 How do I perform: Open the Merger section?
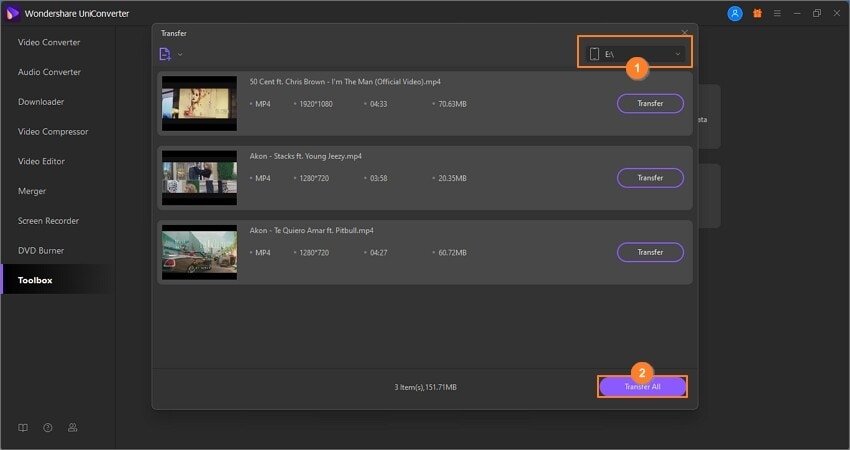point(32,191)
